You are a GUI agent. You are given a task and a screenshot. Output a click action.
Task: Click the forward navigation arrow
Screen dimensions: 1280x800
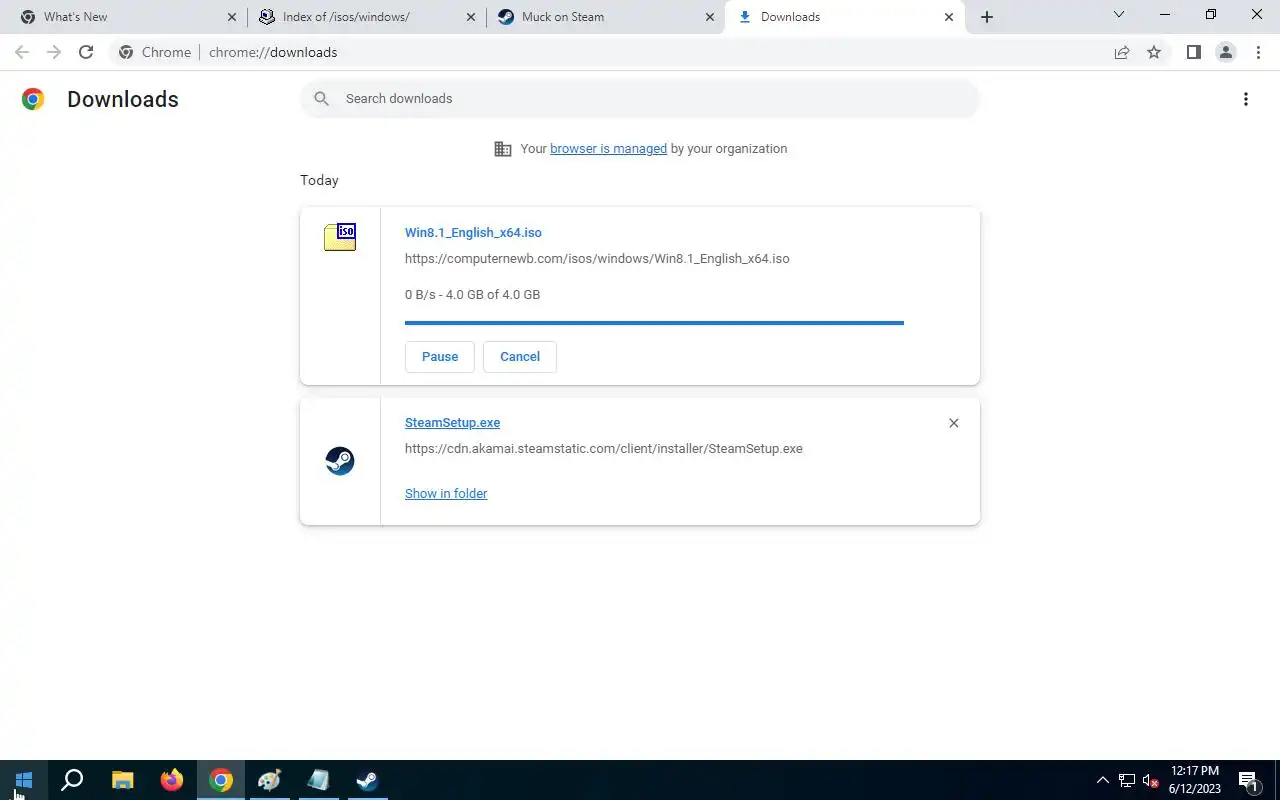[54, 52]
